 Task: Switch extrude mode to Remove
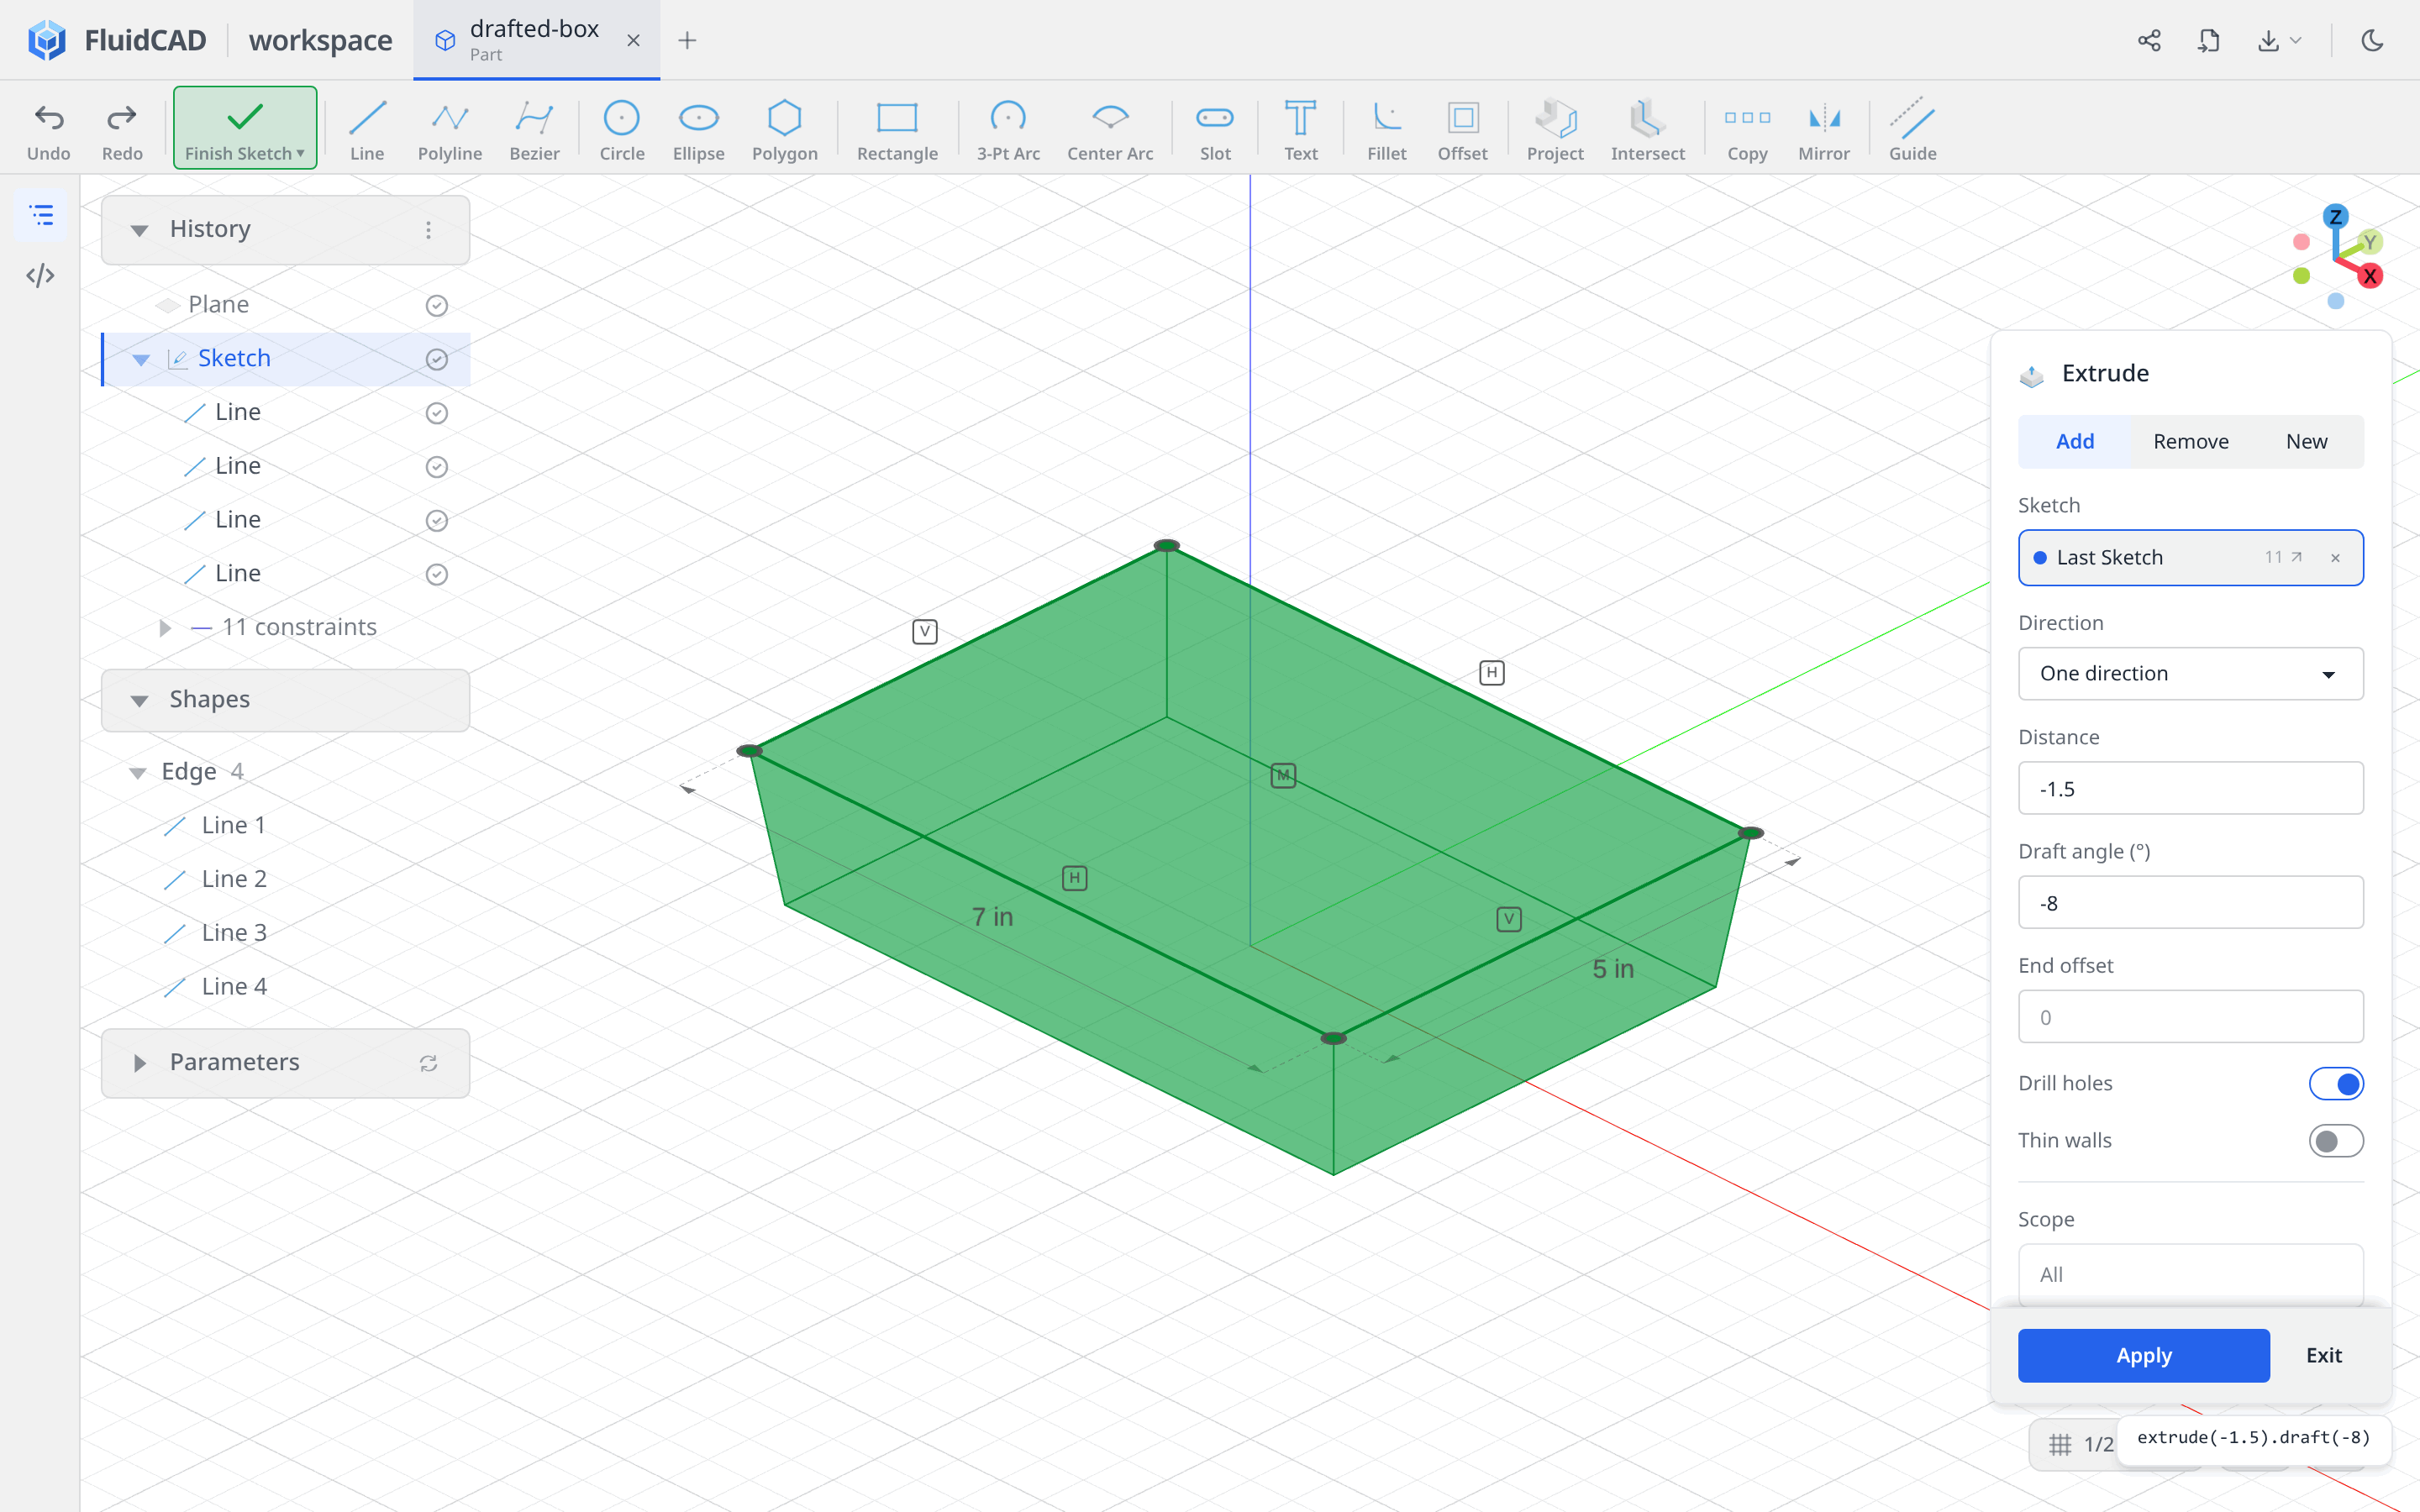coord(2190,441)
